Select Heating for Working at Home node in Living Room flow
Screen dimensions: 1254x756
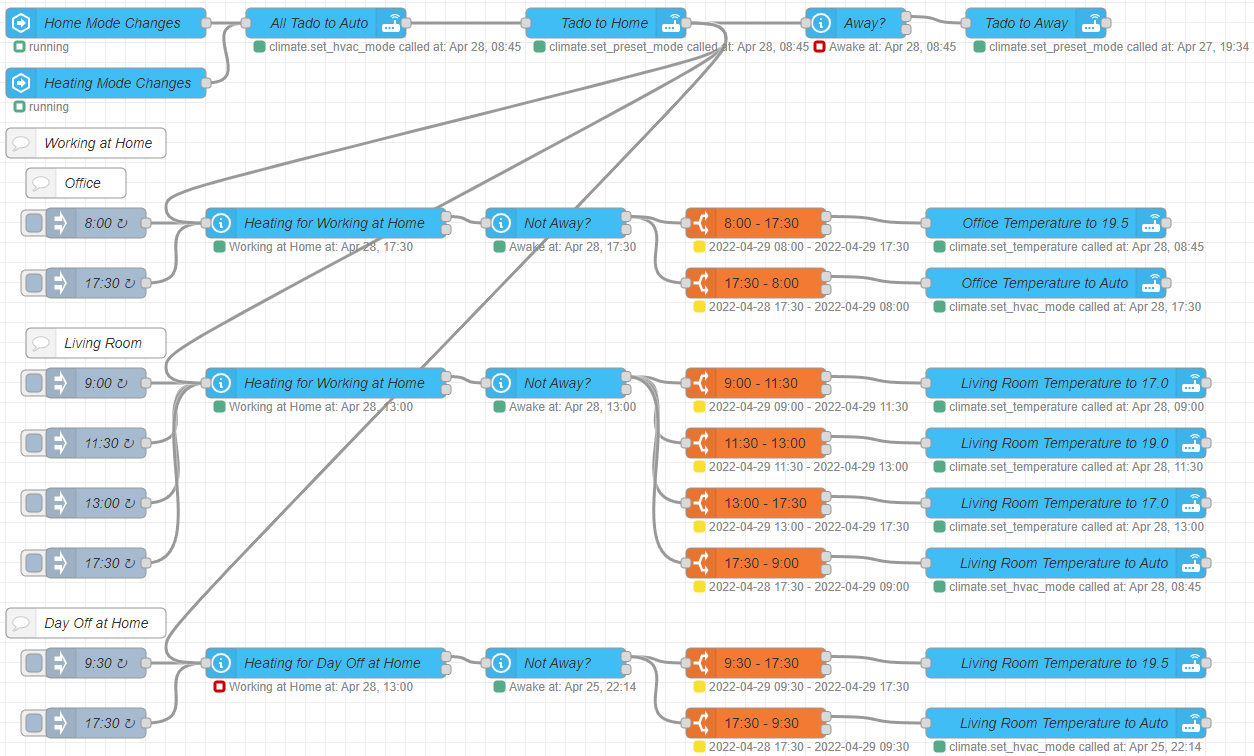click(x=326, y=383)
